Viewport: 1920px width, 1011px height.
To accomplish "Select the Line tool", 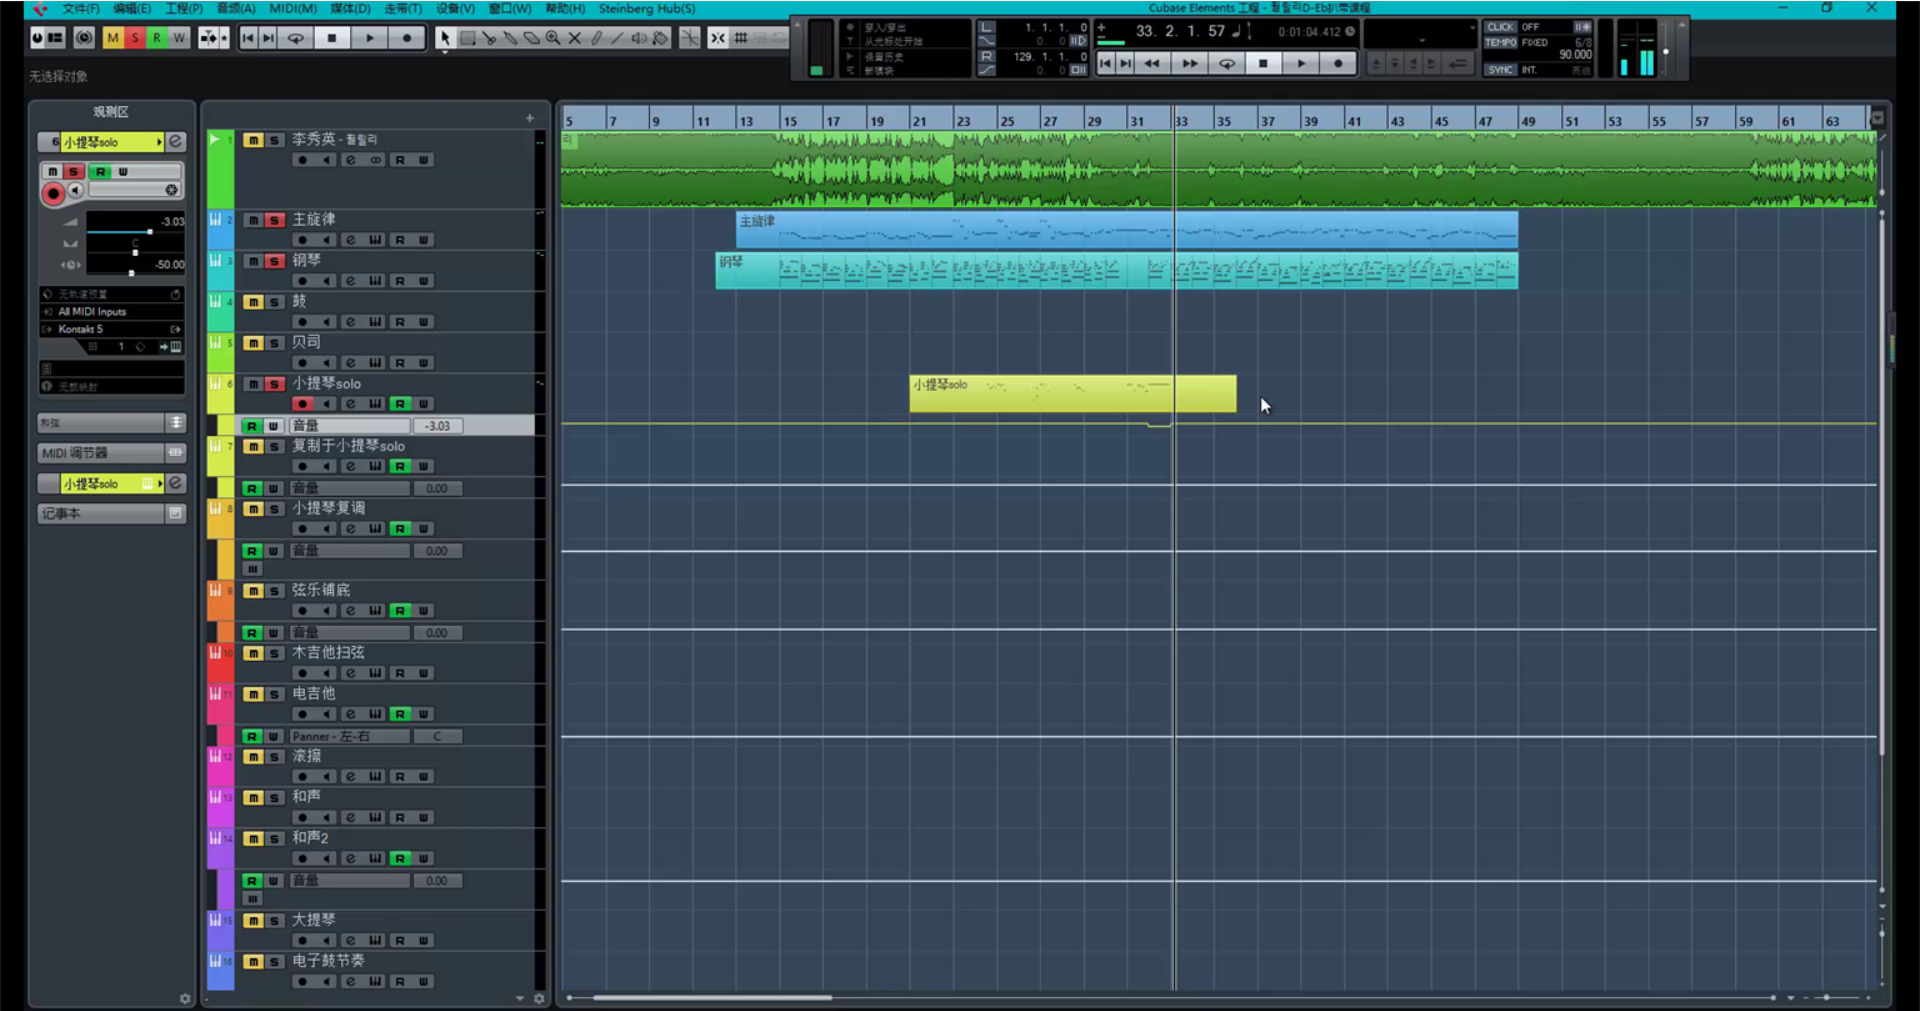I will [617, 38].
